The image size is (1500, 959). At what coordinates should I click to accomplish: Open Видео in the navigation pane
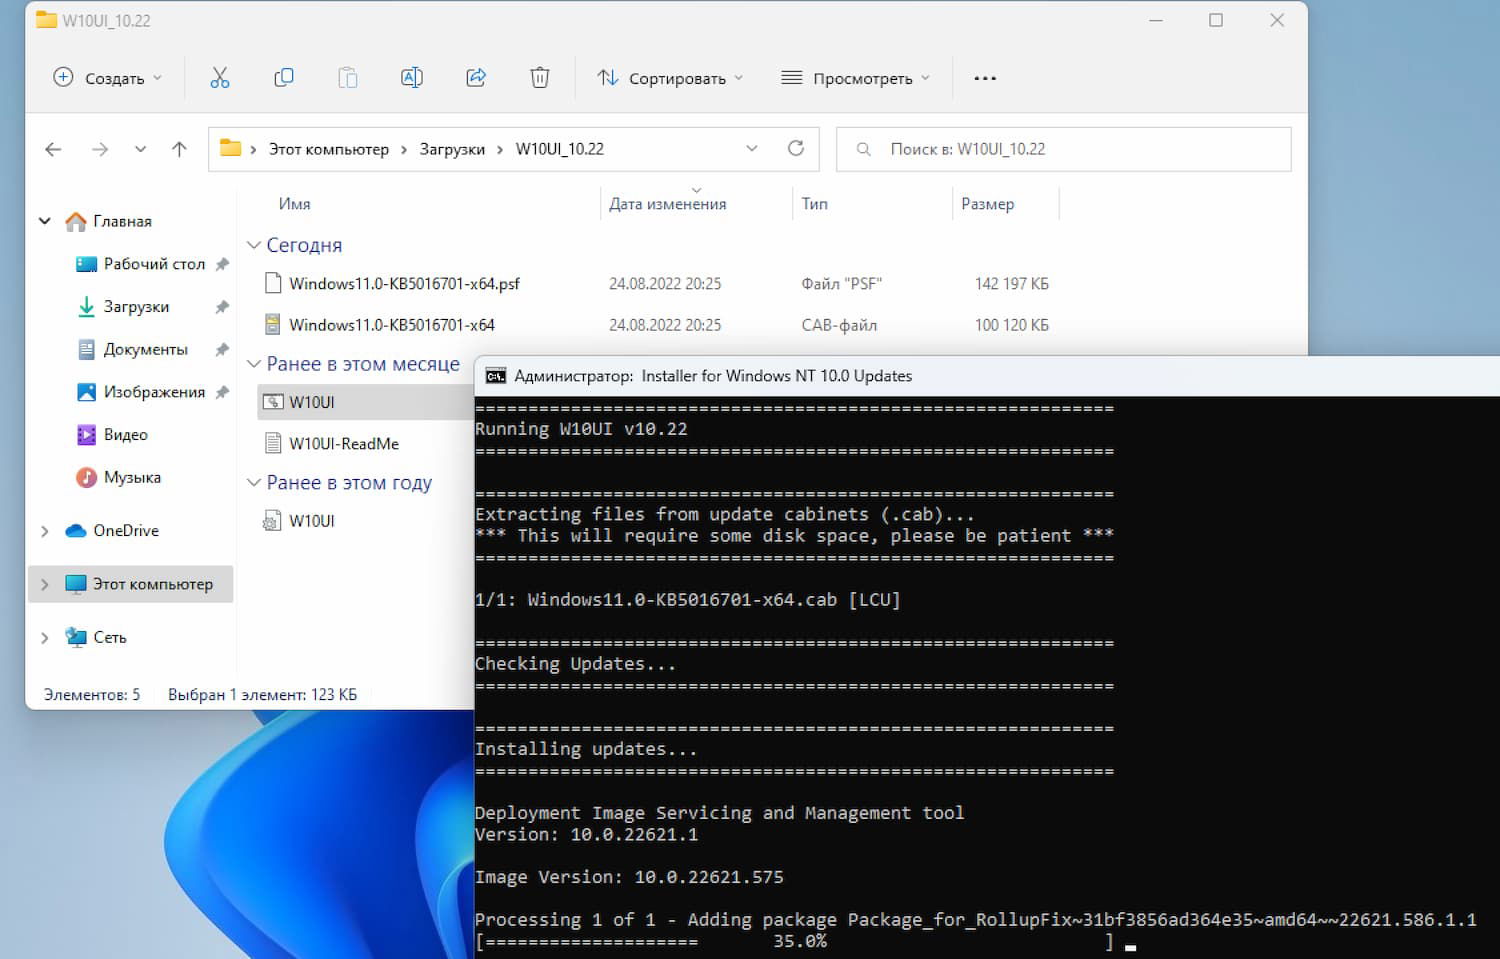pos(126,435)
